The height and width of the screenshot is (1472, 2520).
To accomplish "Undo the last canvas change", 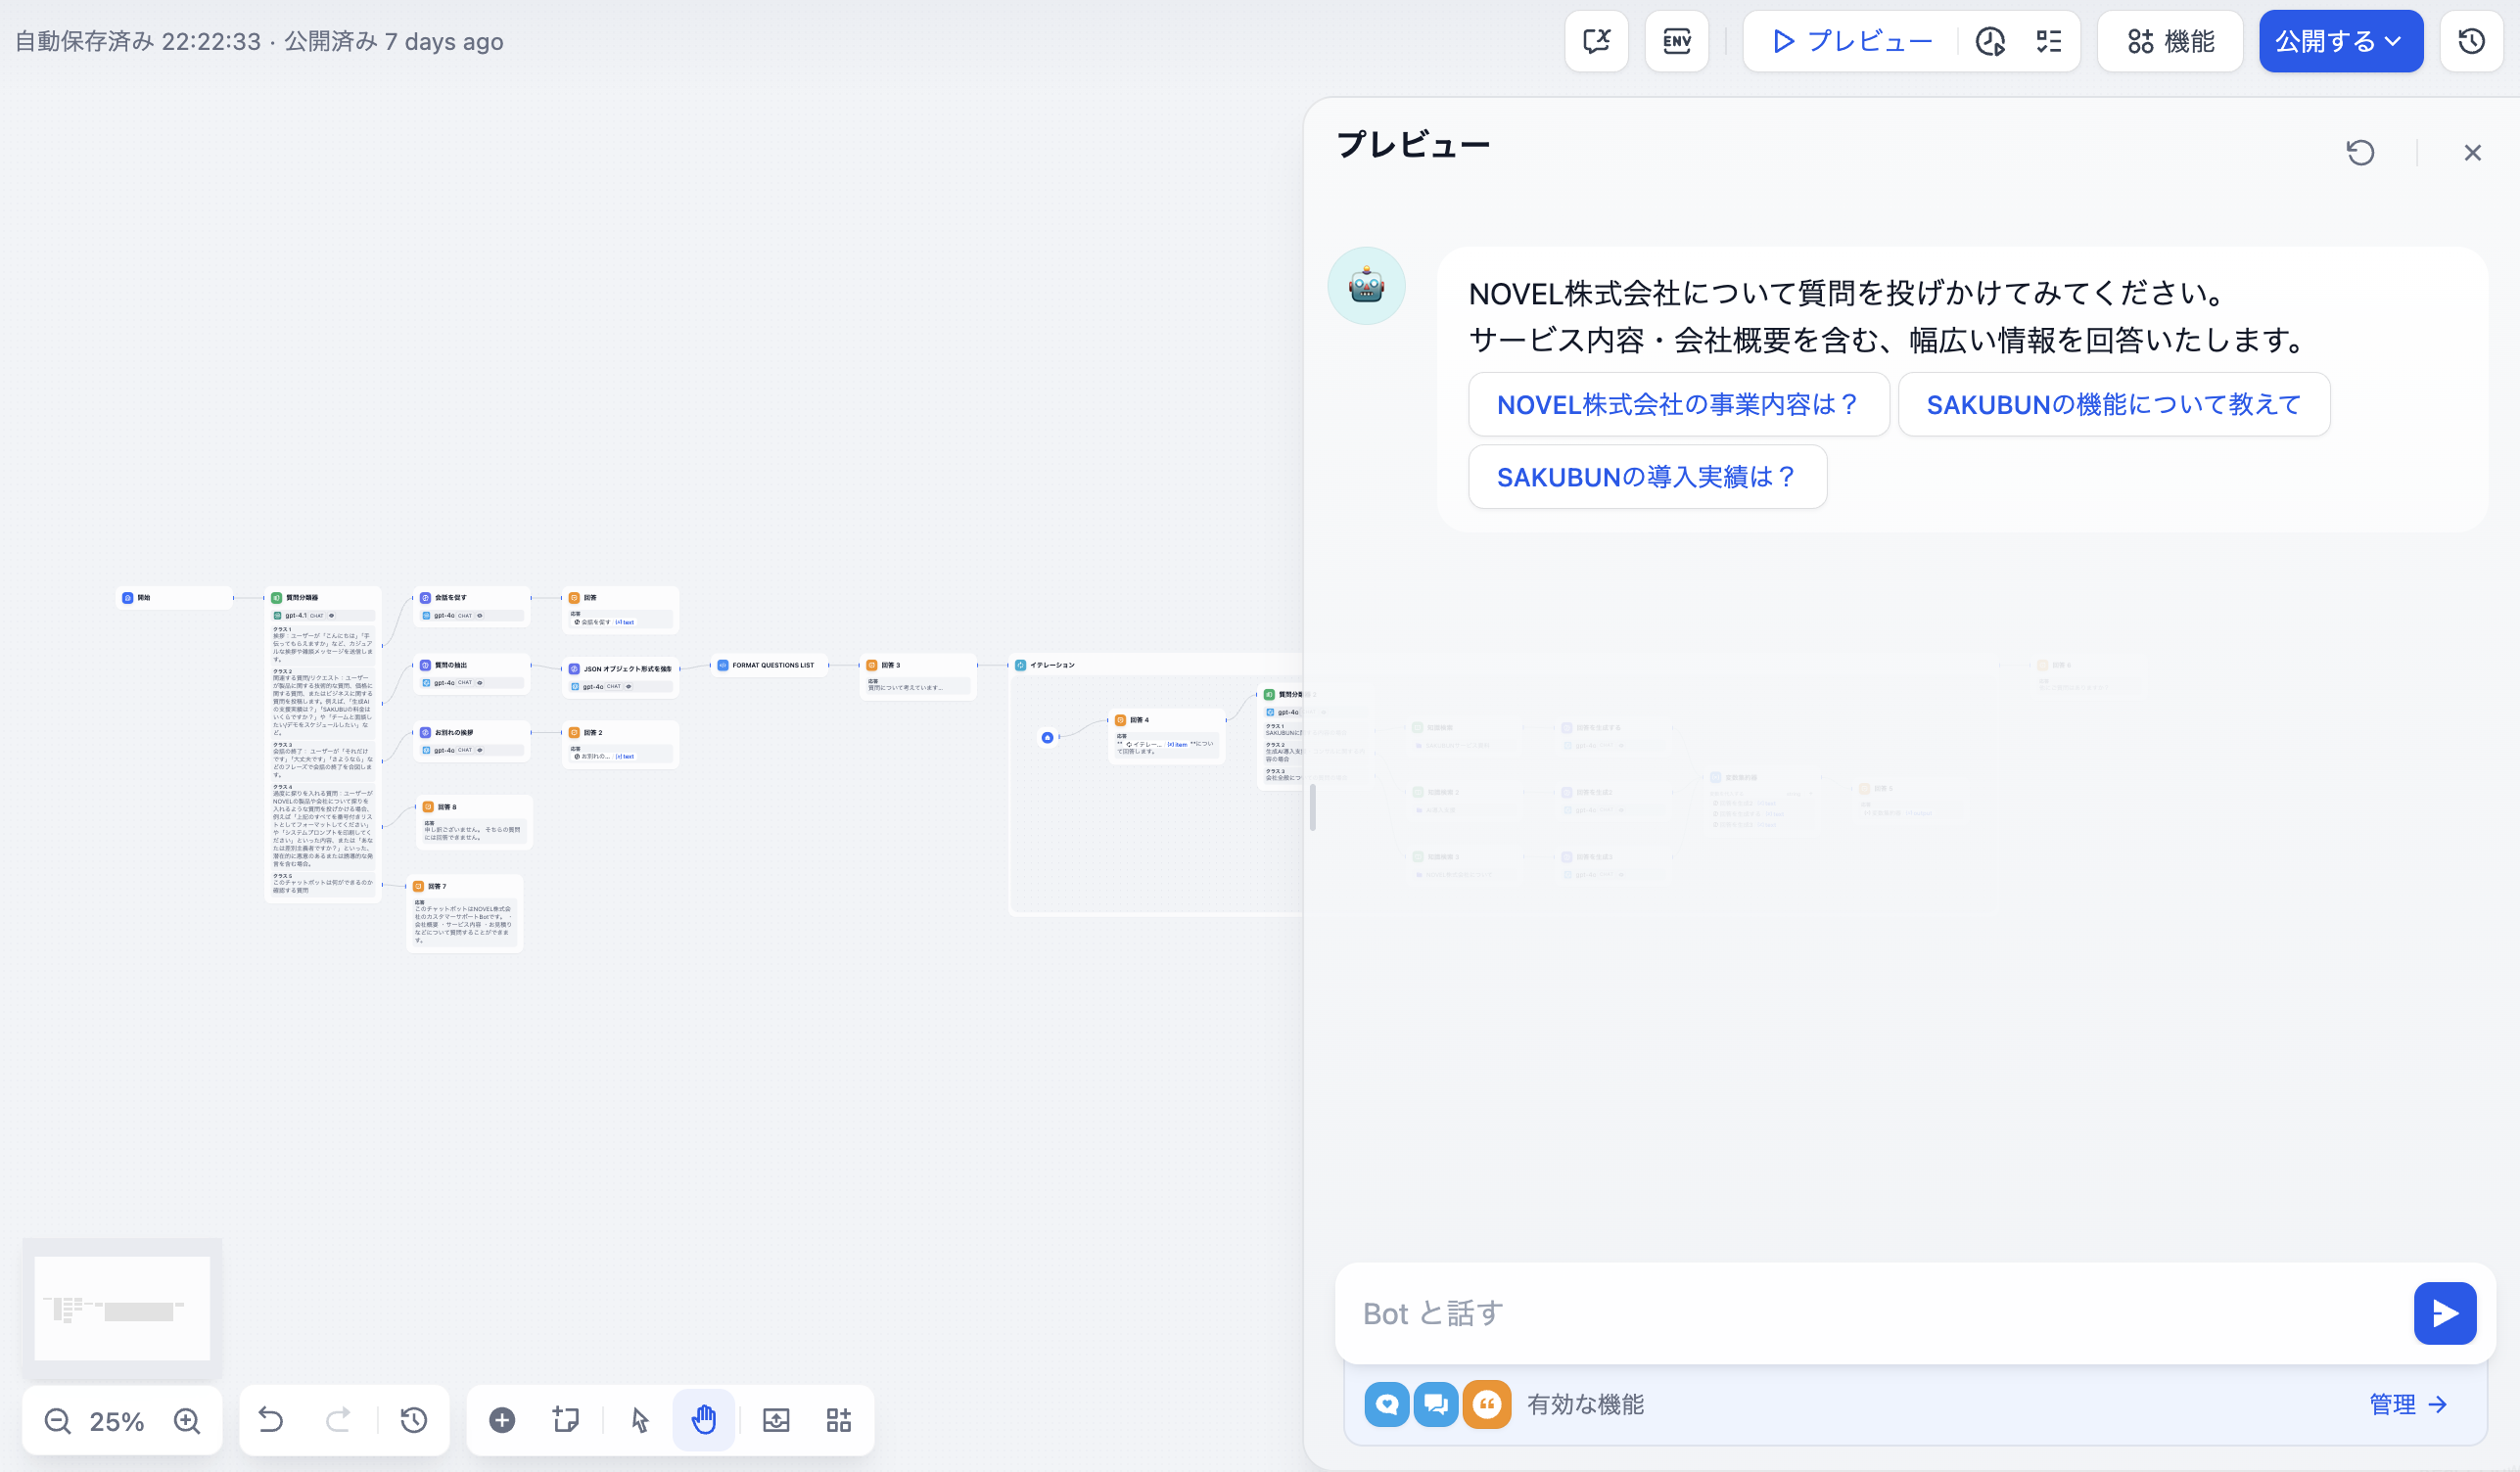I will 270,1420.
